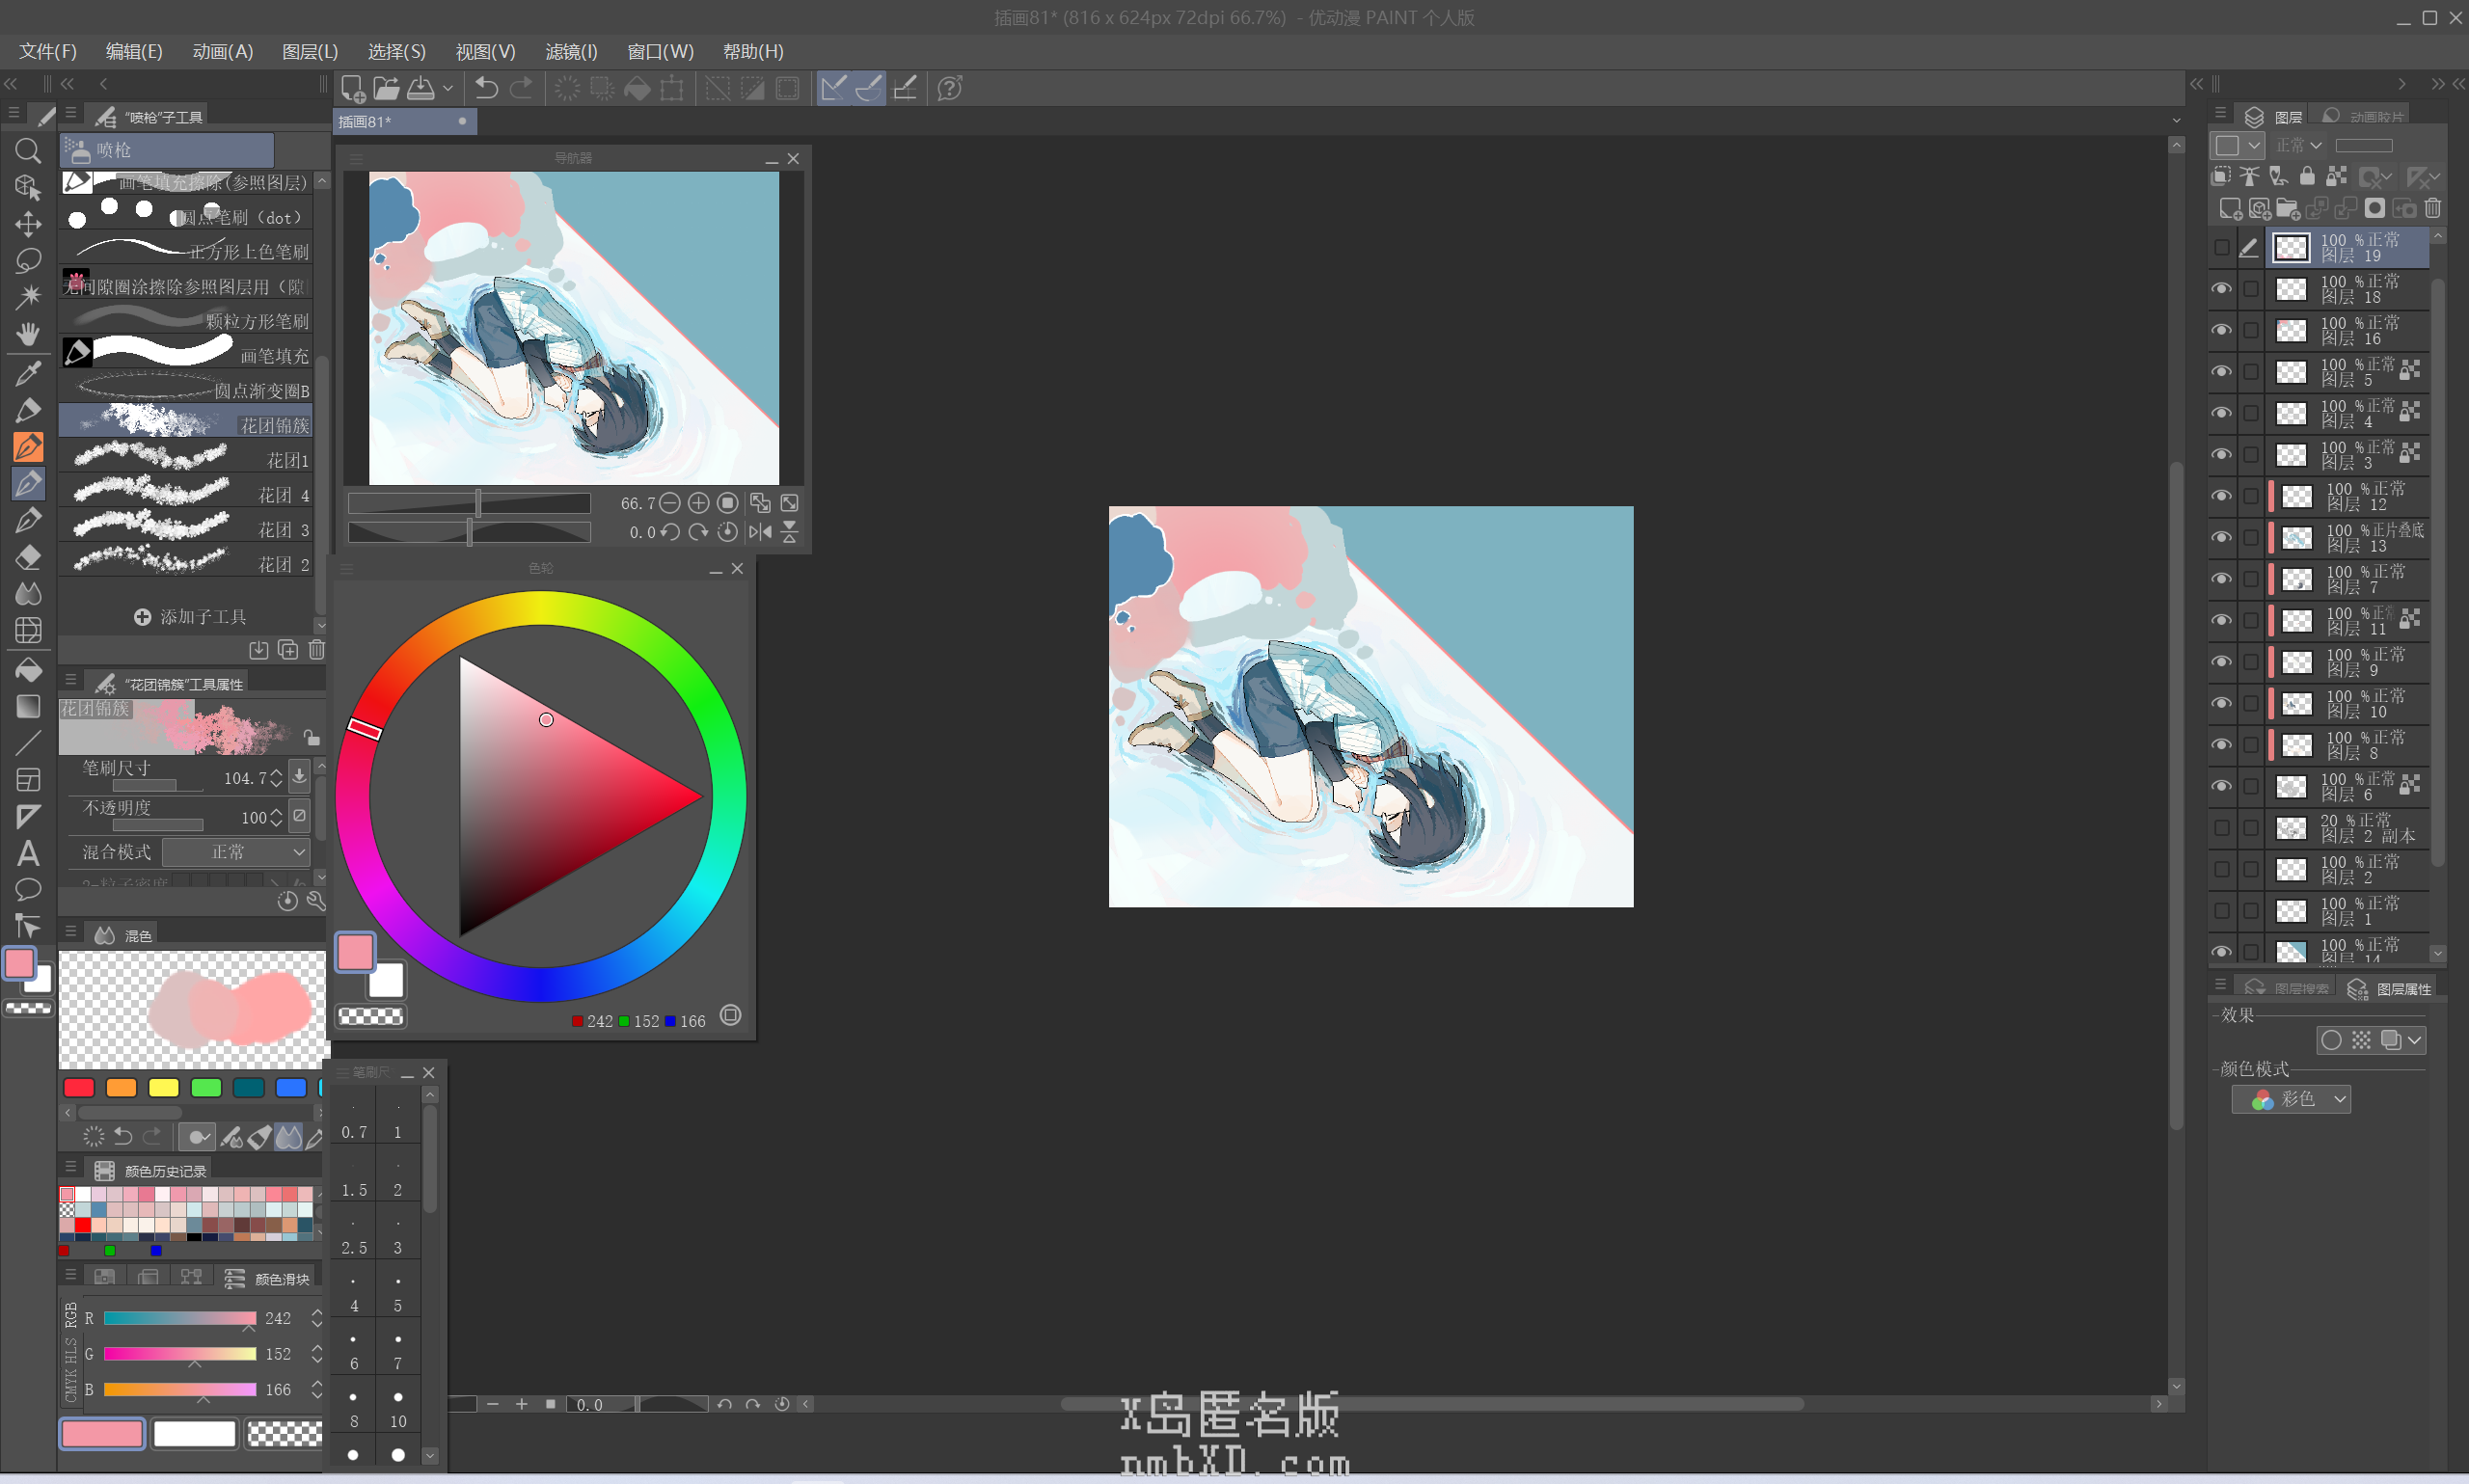Open the 颜色模式 彩色 dropdown
The width and height of the screenshot is (2469, 1484).
coord(2291,1099)
